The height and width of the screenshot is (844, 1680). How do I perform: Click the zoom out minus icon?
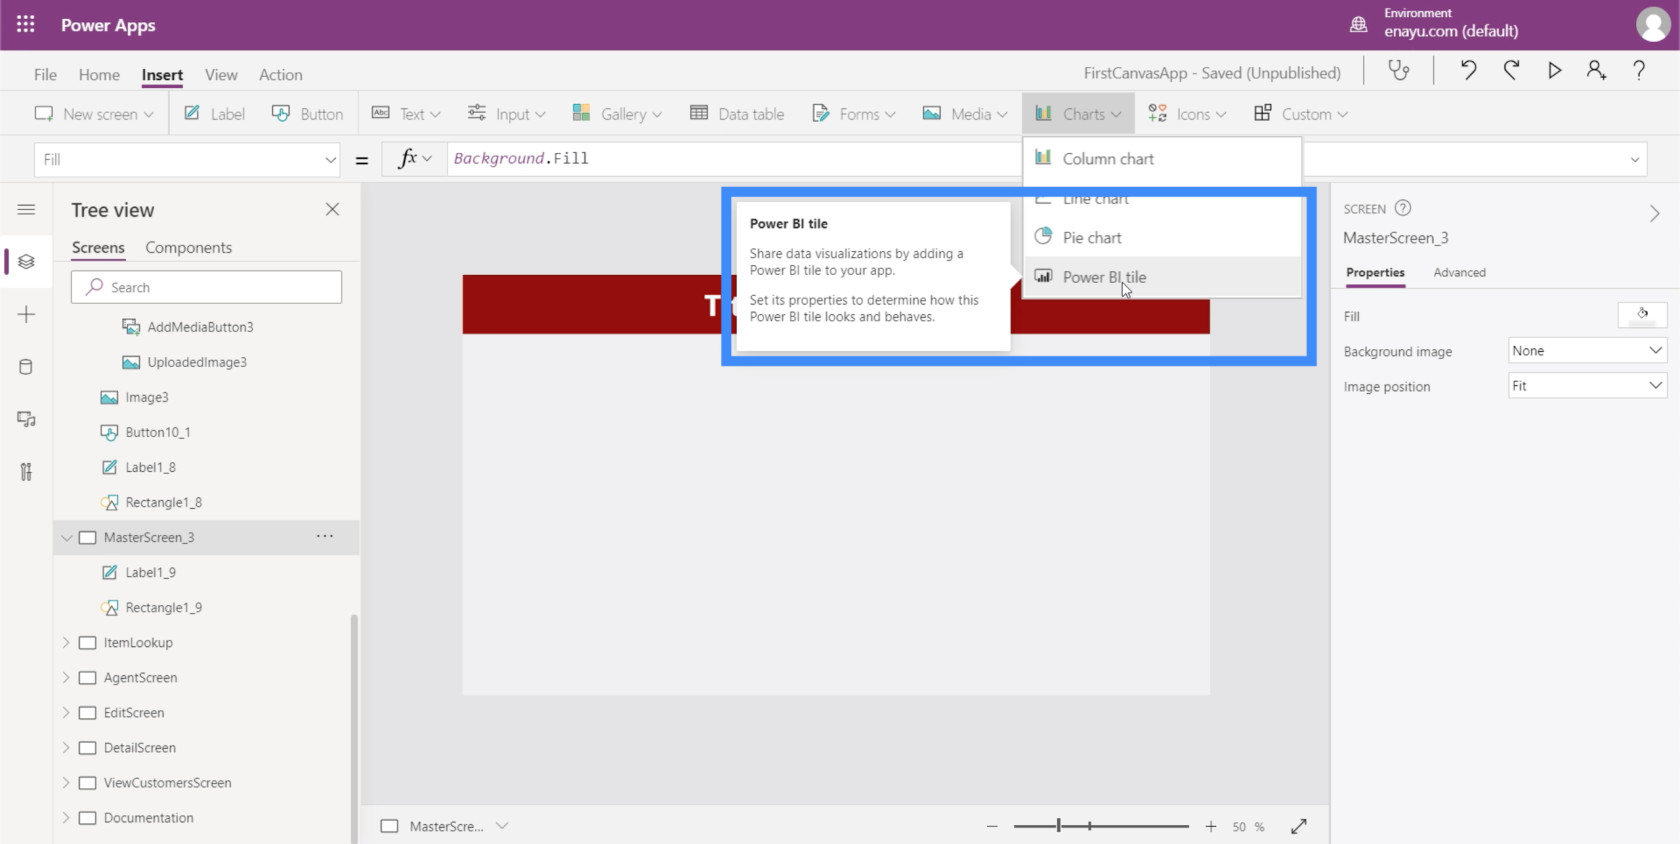point(992,826)
